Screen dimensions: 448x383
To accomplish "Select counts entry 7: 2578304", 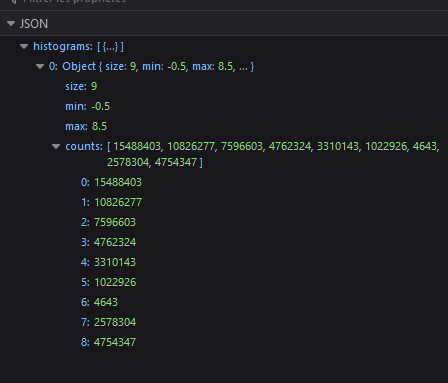I will pyautogui.click(x=224, y=322).
